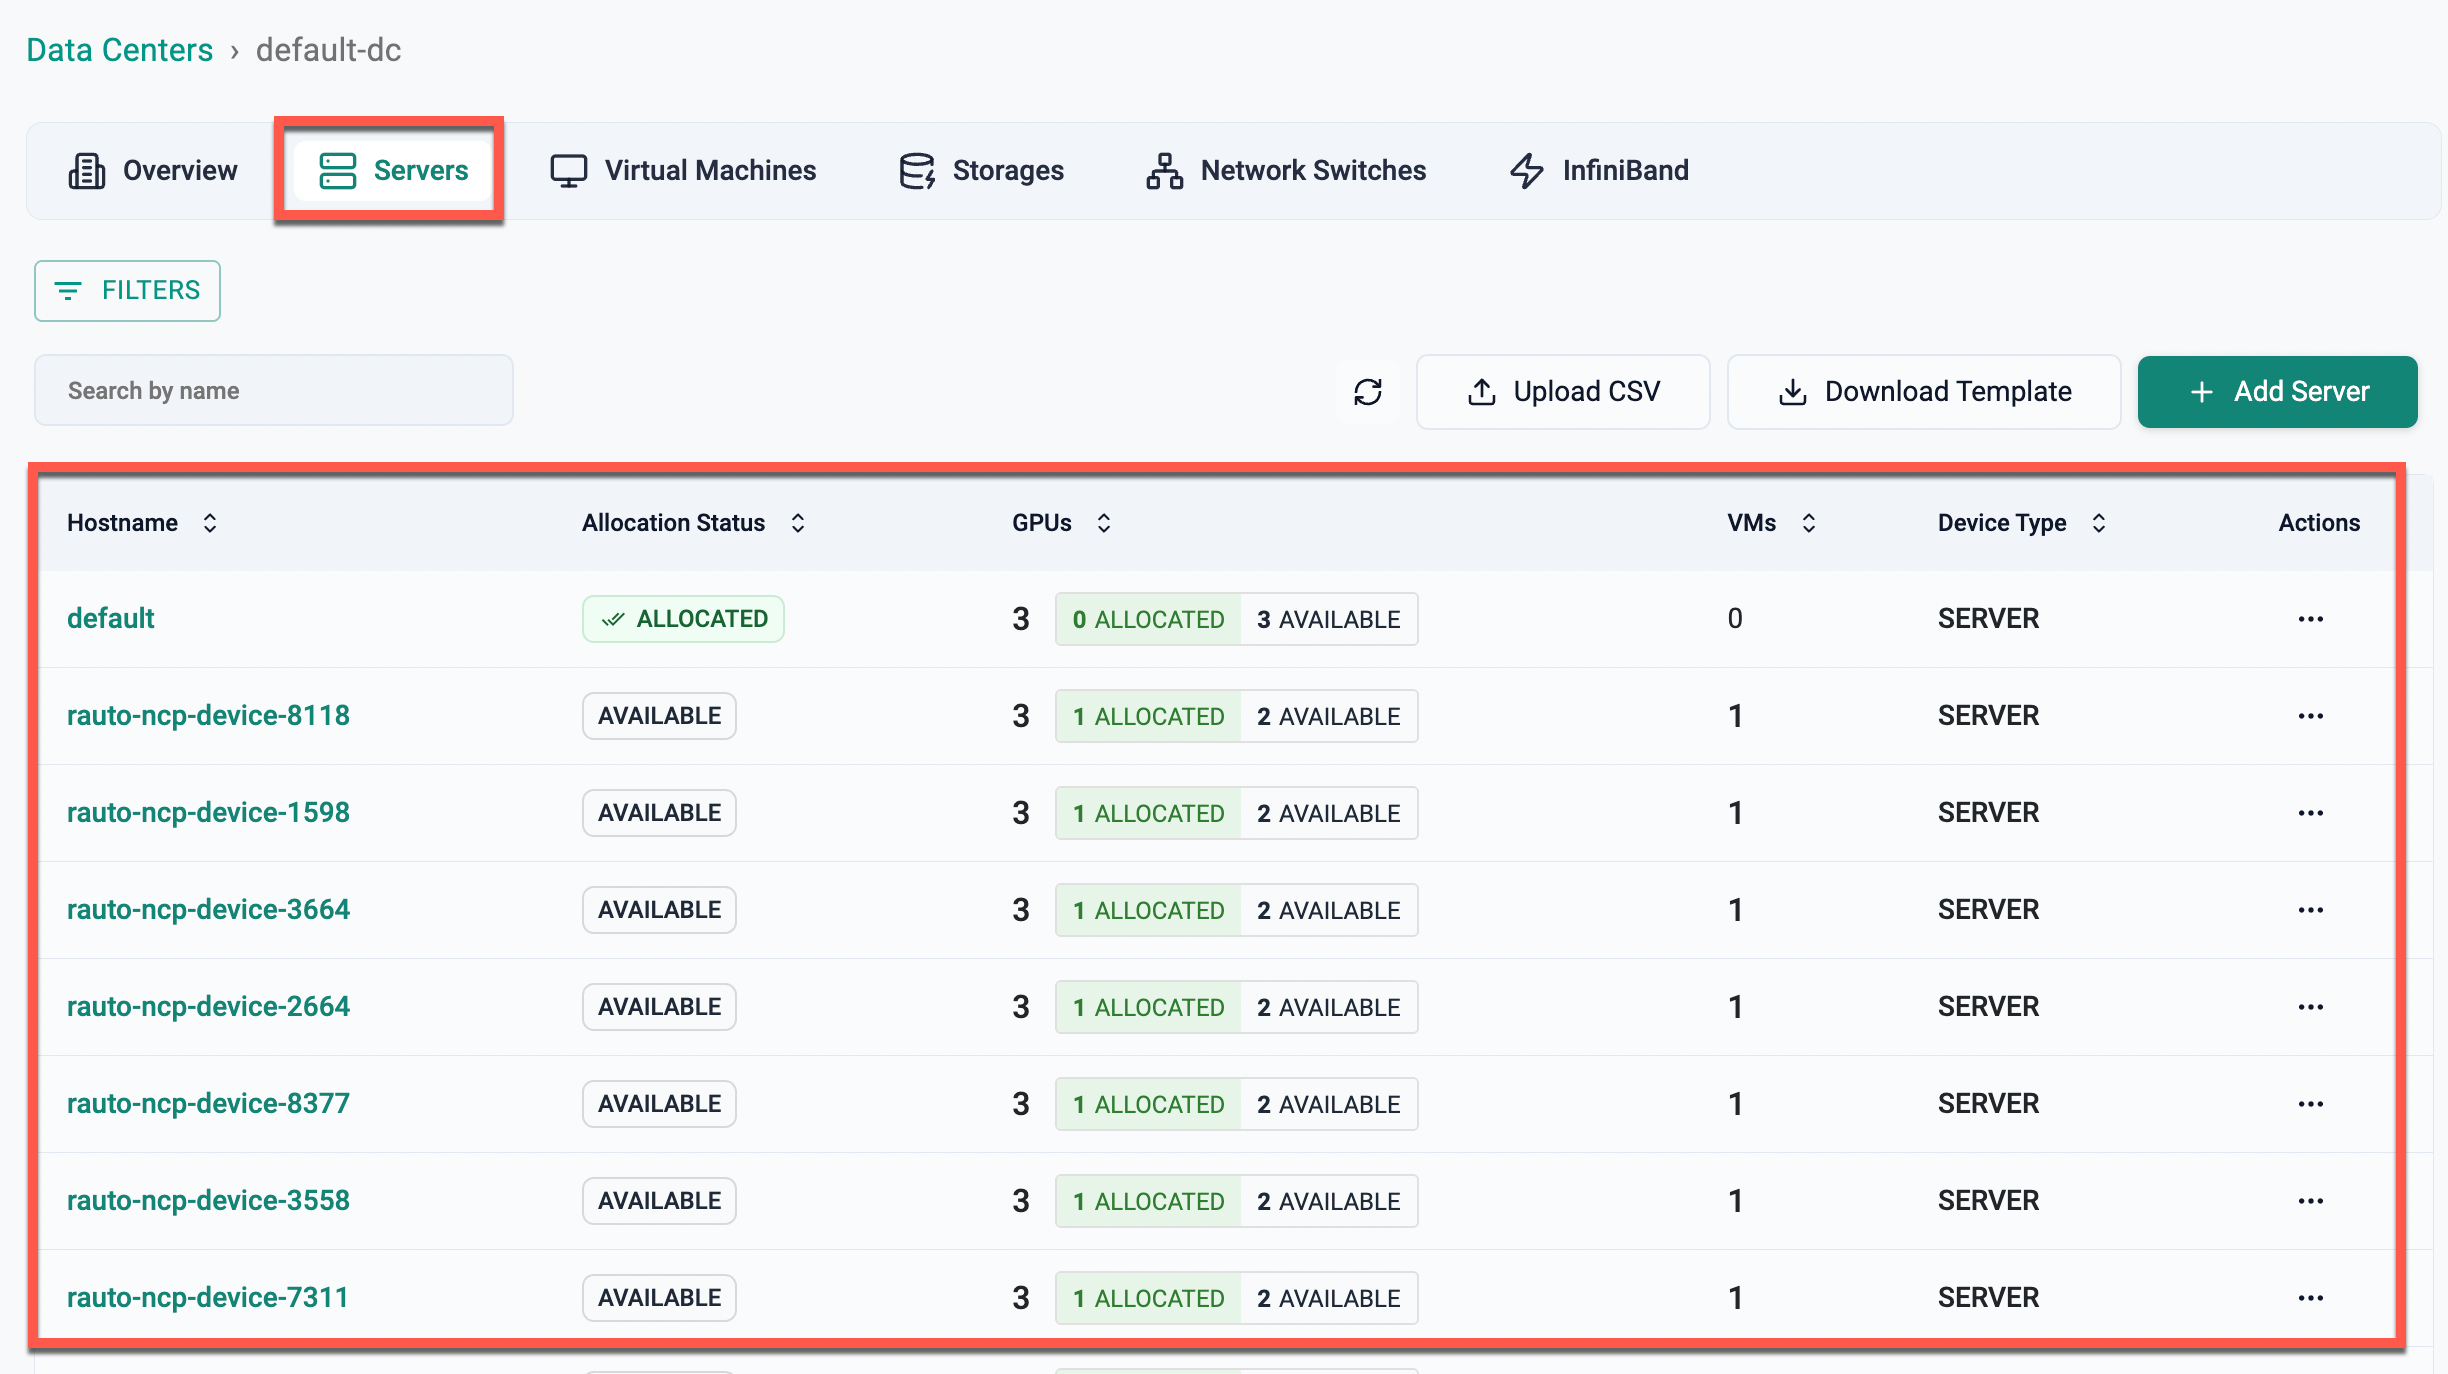Open actions menu for rauto-ncp-device-8118
2448x1374 pixels.
[x=2310, y=716]
